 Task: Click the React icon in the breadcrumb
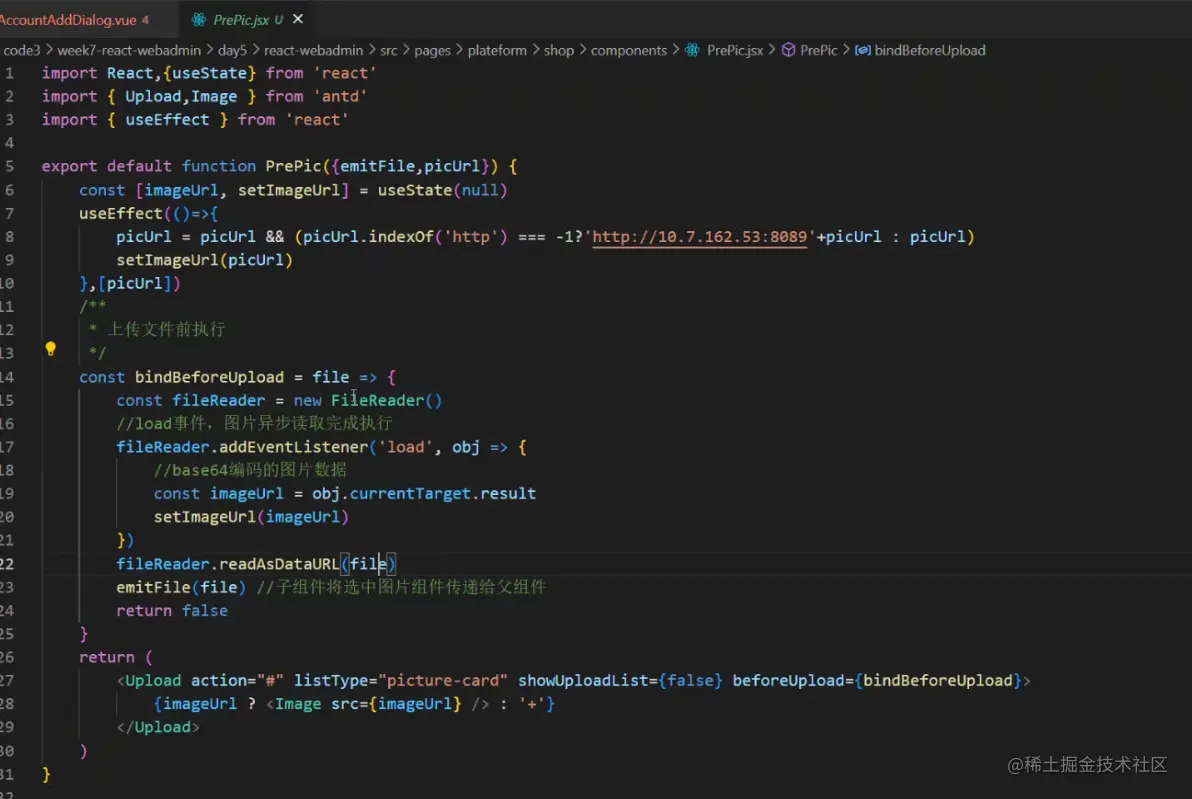click(x=693, y=50)
